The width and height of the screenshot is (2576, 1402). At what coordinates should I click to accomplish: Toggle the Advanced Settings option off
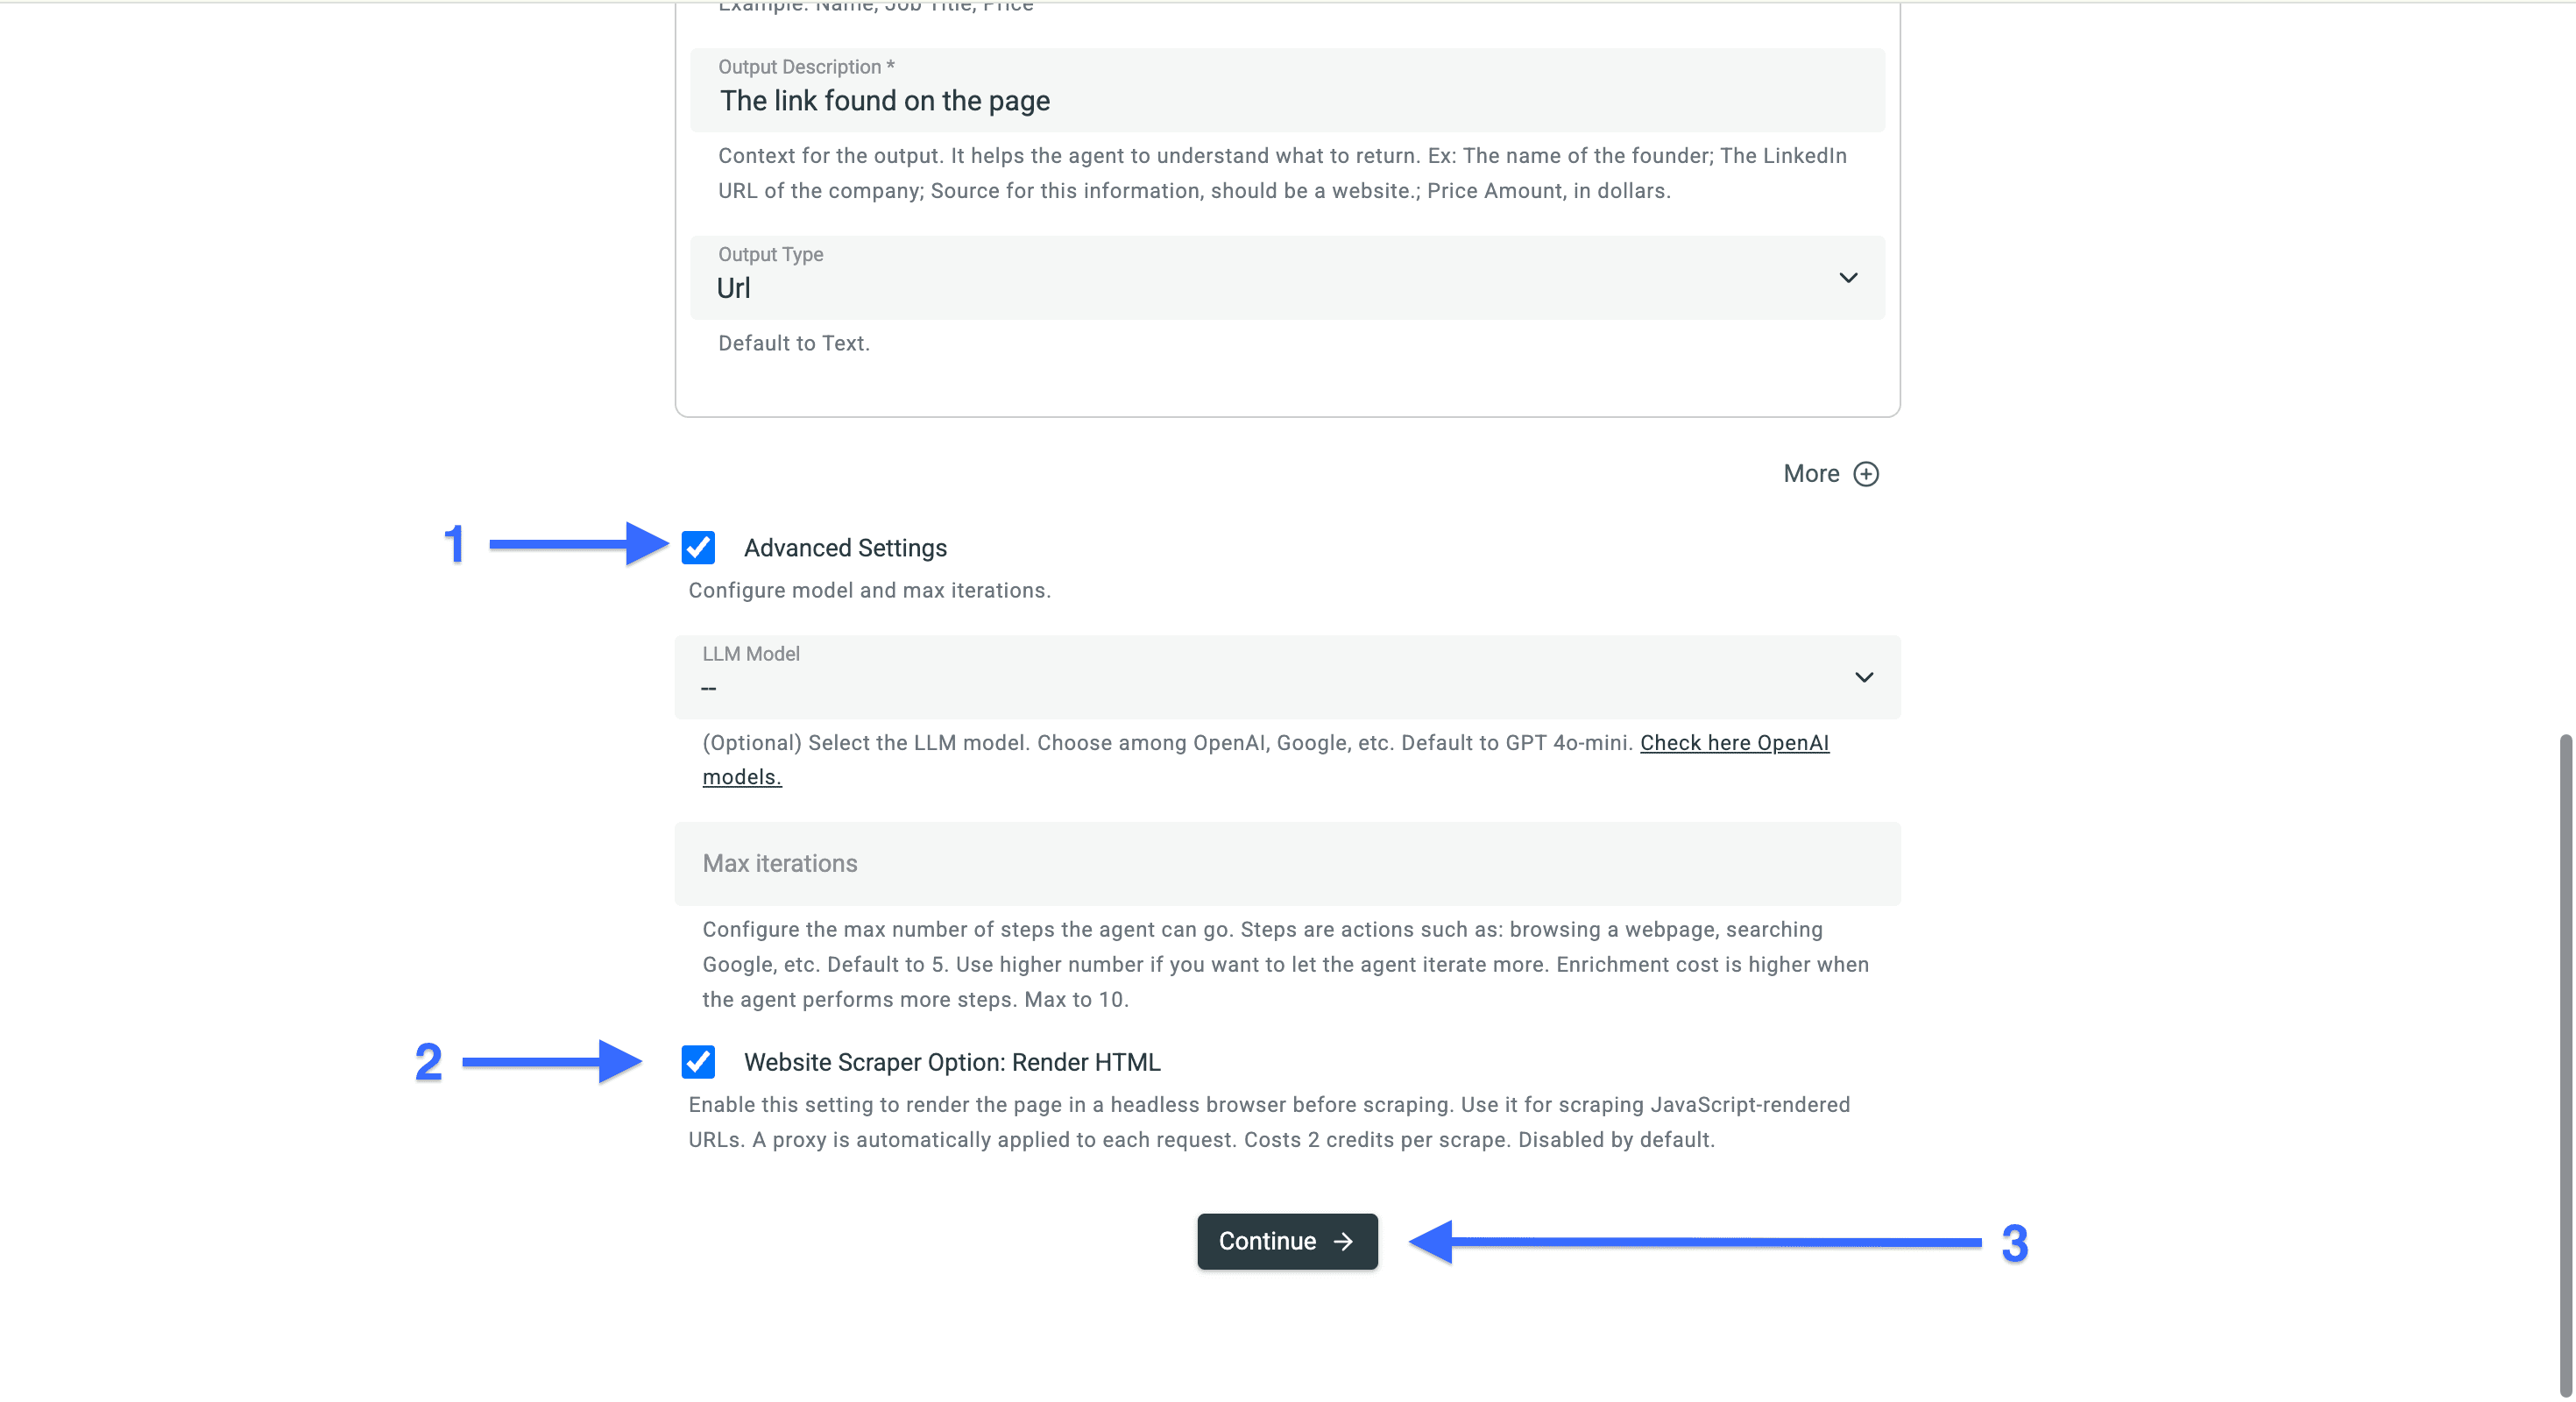click(x=698, y=547)
